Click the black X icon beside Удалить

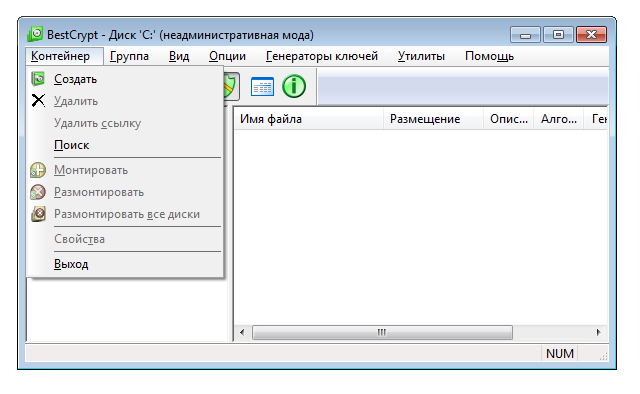tap(38, 100)
